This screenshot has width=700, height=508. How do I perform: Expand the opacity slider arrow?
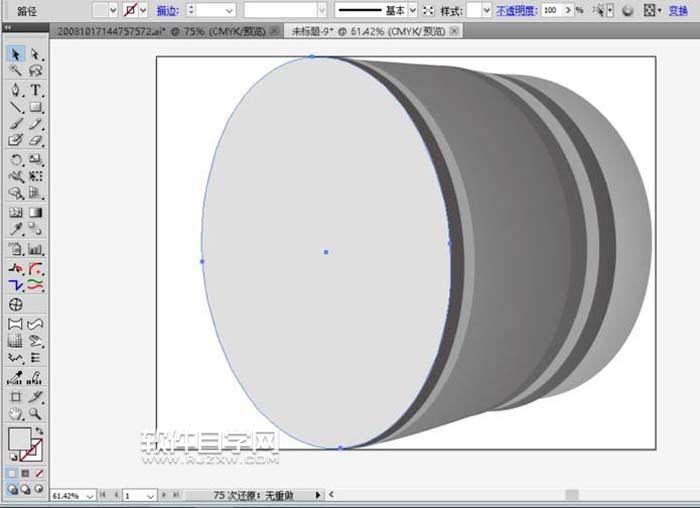568,10
